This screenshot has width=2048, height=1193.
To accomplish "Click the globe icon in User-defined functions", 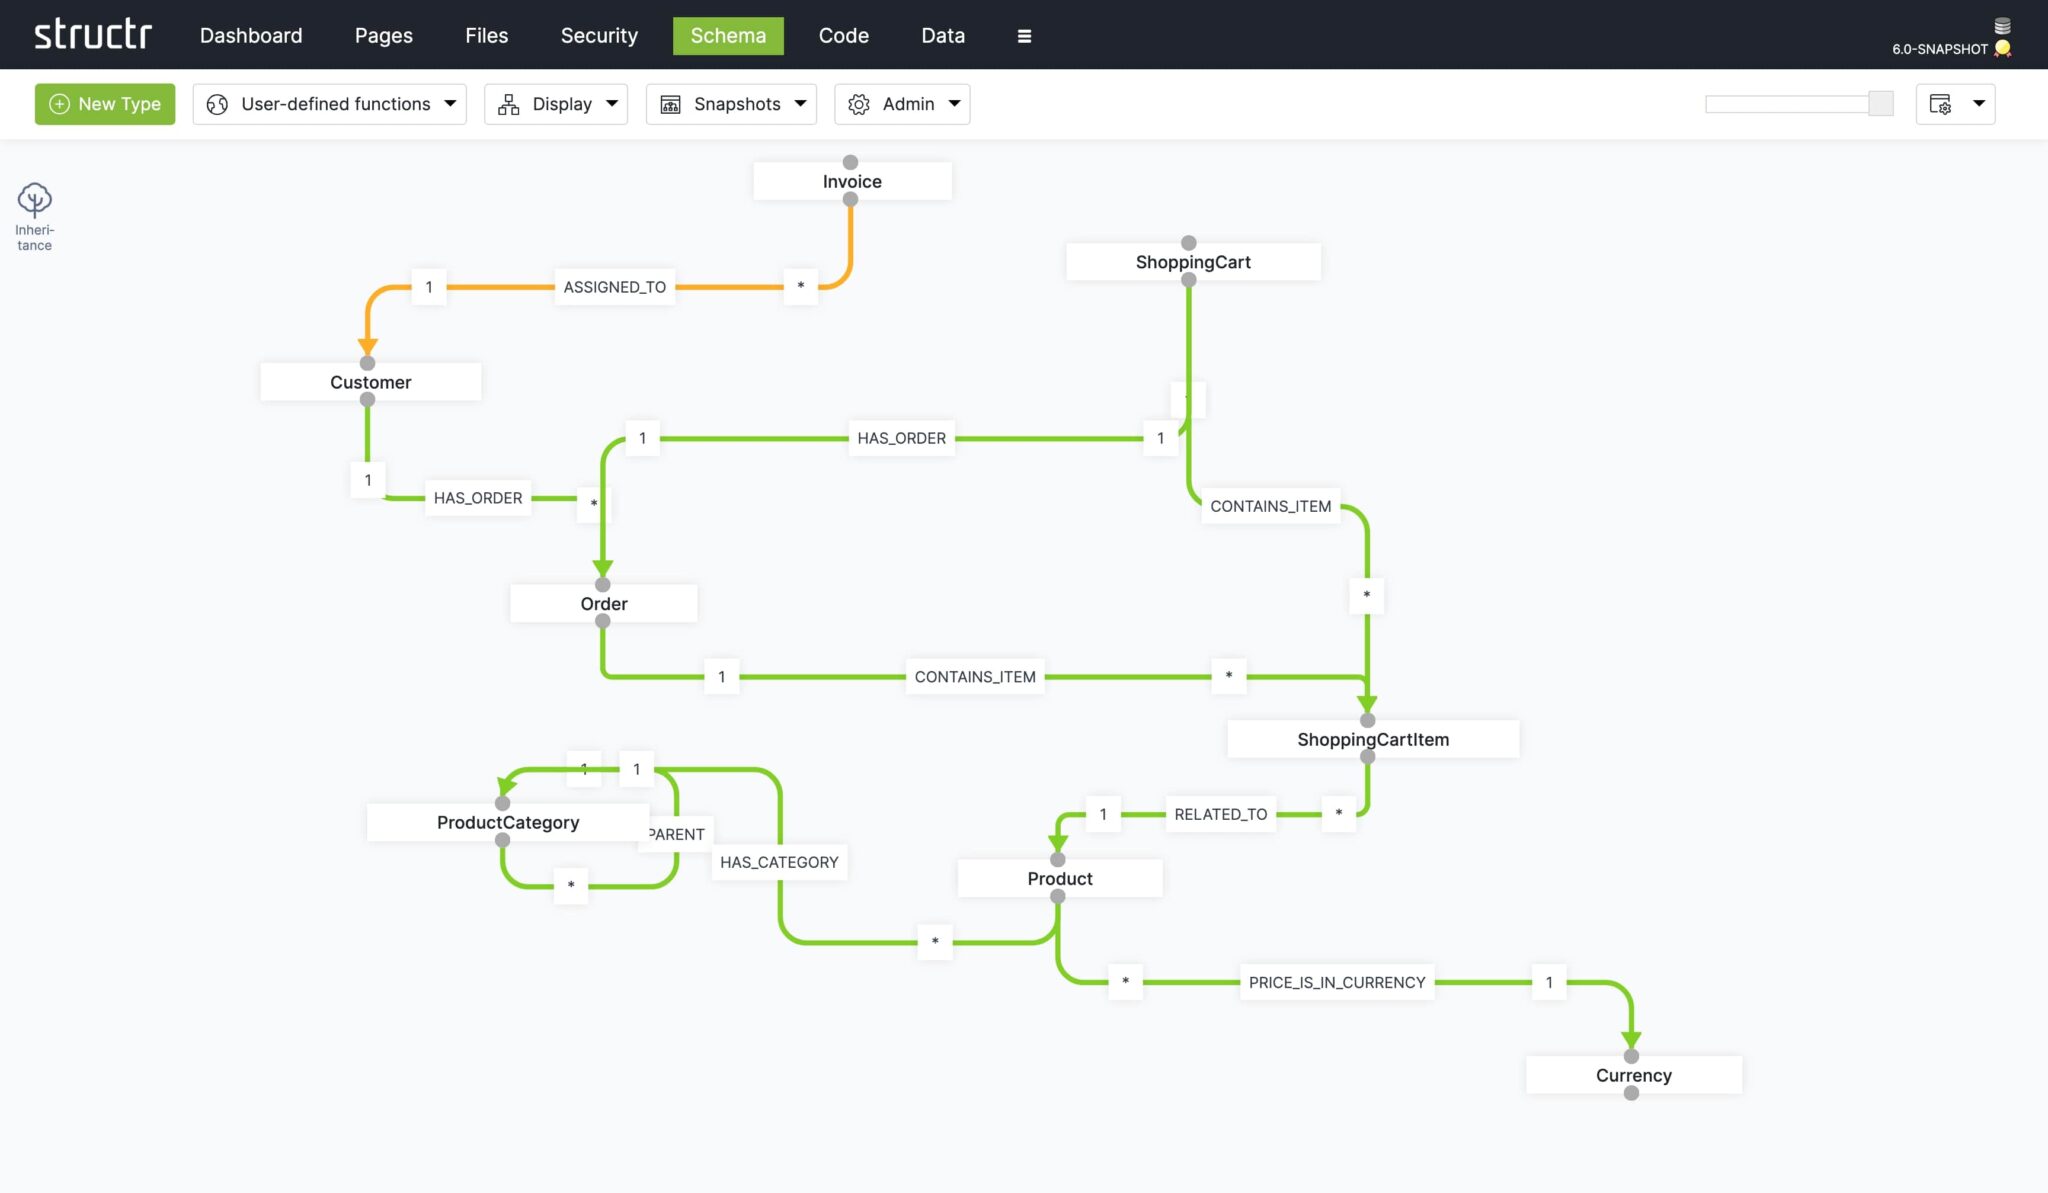I will click(216, 103).
